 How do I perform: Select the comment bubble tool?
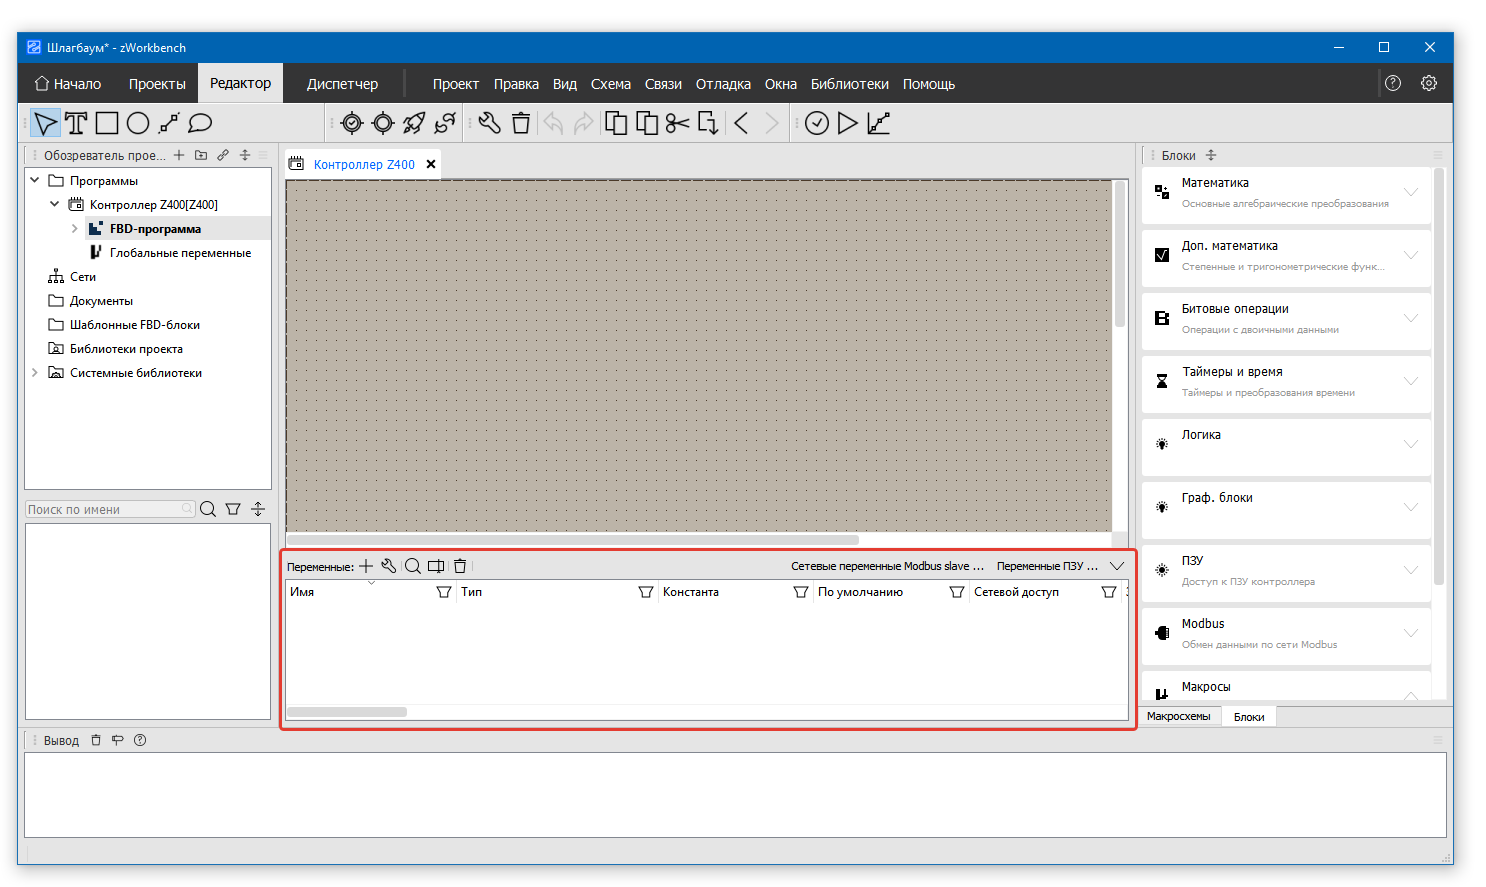200,123
